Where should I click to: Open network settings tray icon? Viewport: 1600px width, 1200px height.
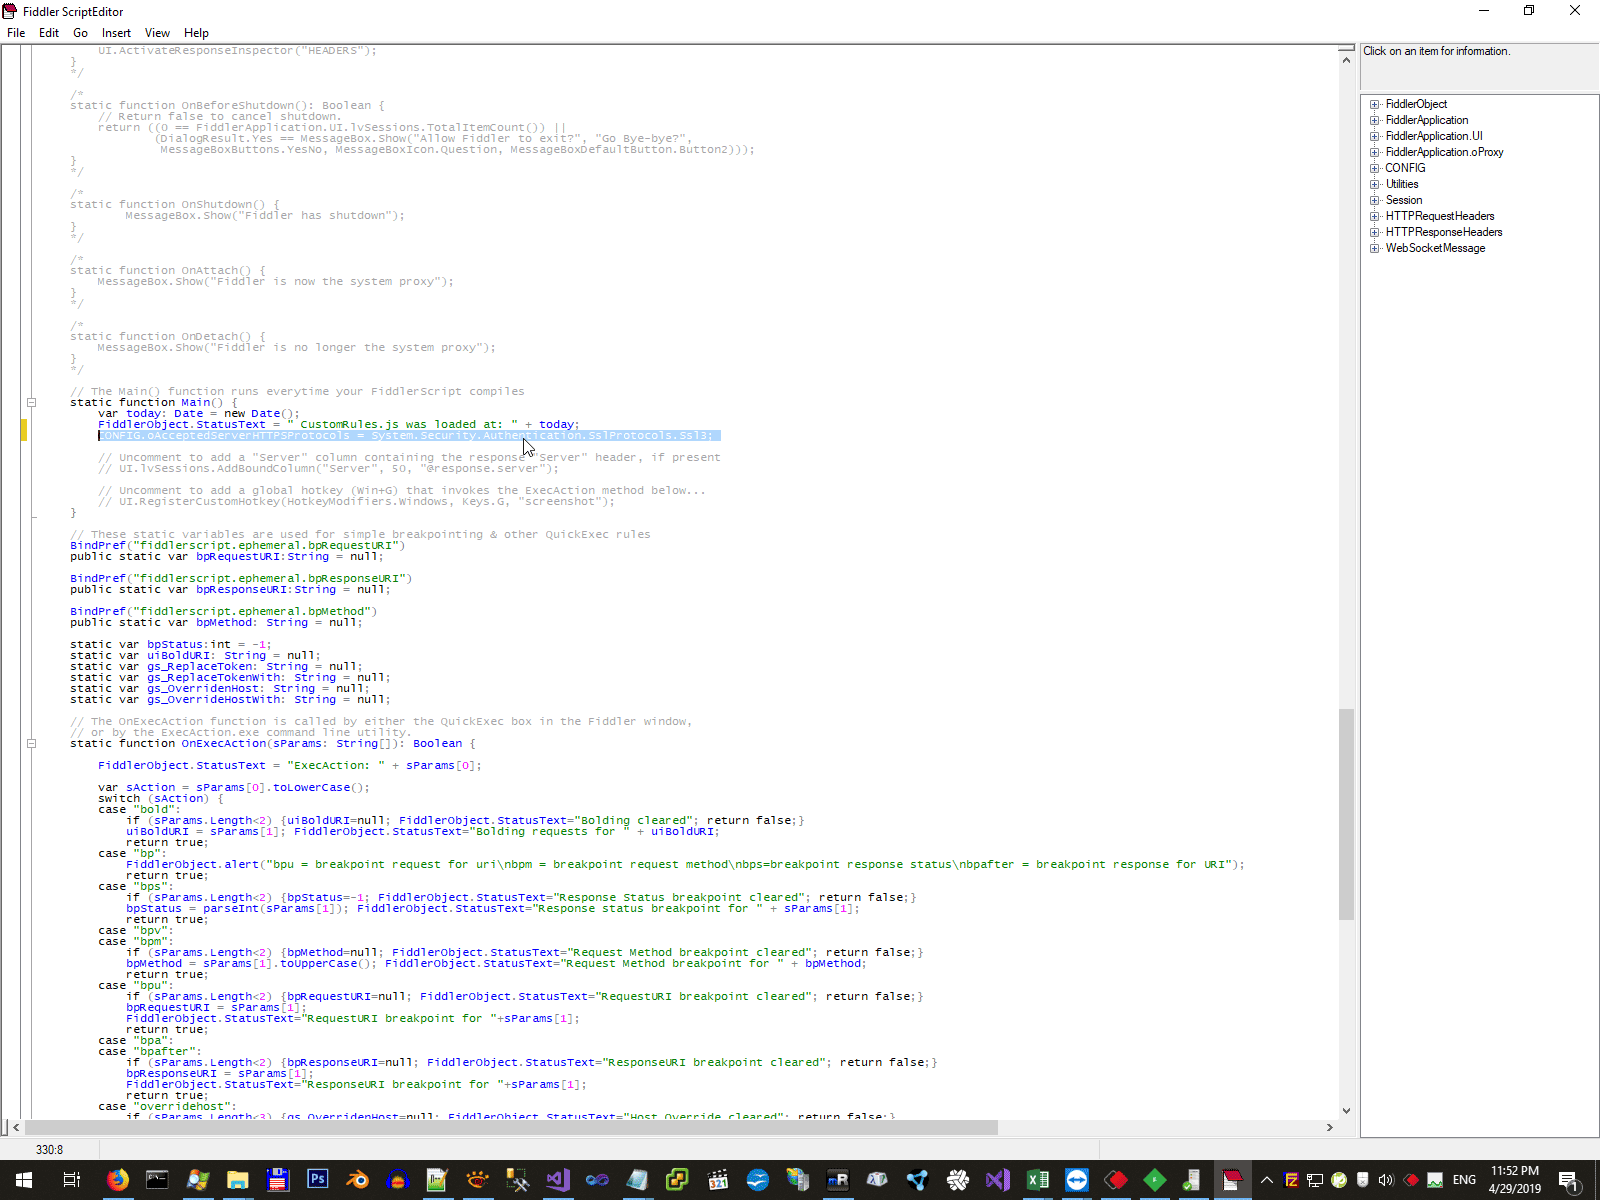(1315, 1180)
